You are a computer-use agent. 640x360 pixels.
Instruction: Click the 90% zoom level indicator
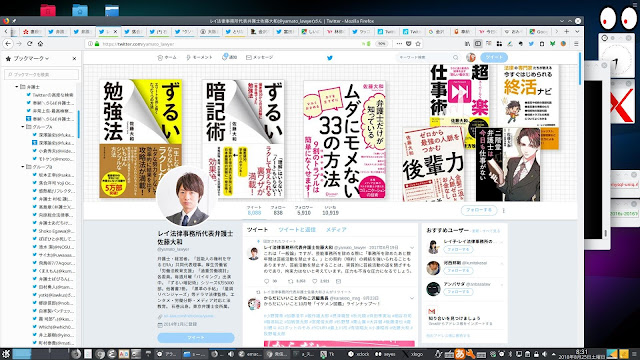pos(381,44)
